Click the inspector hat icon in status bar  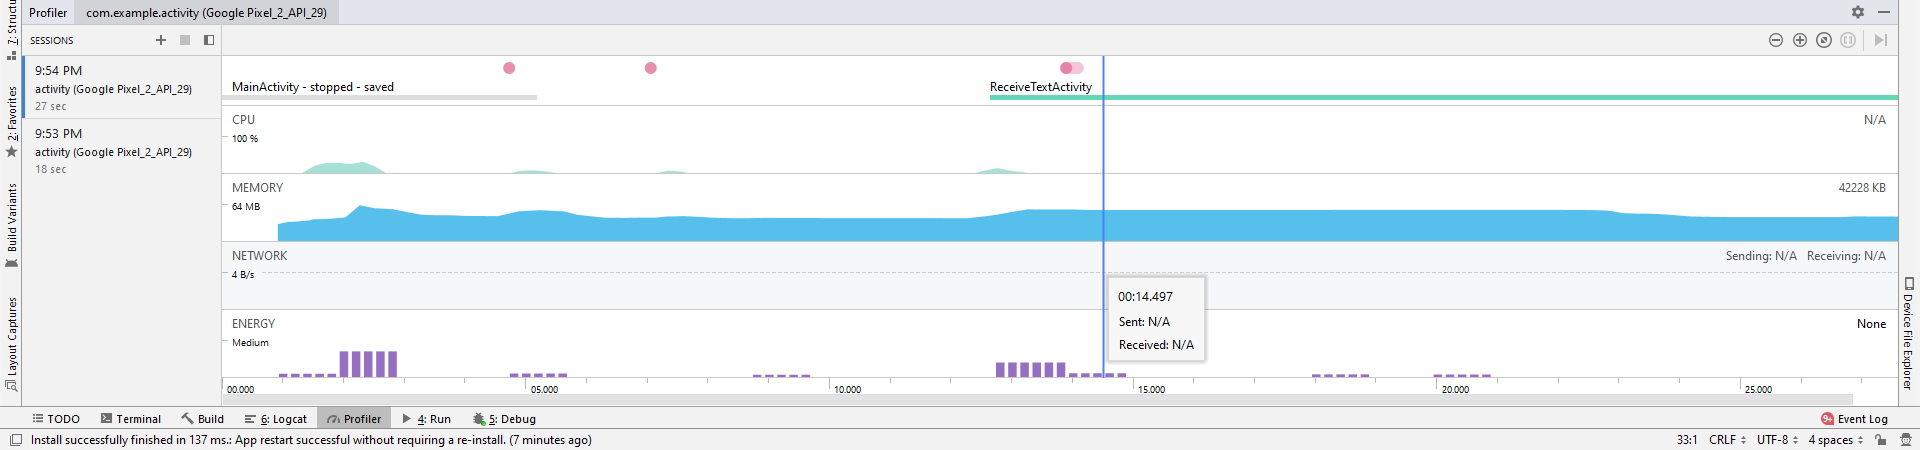point(1906,440)
